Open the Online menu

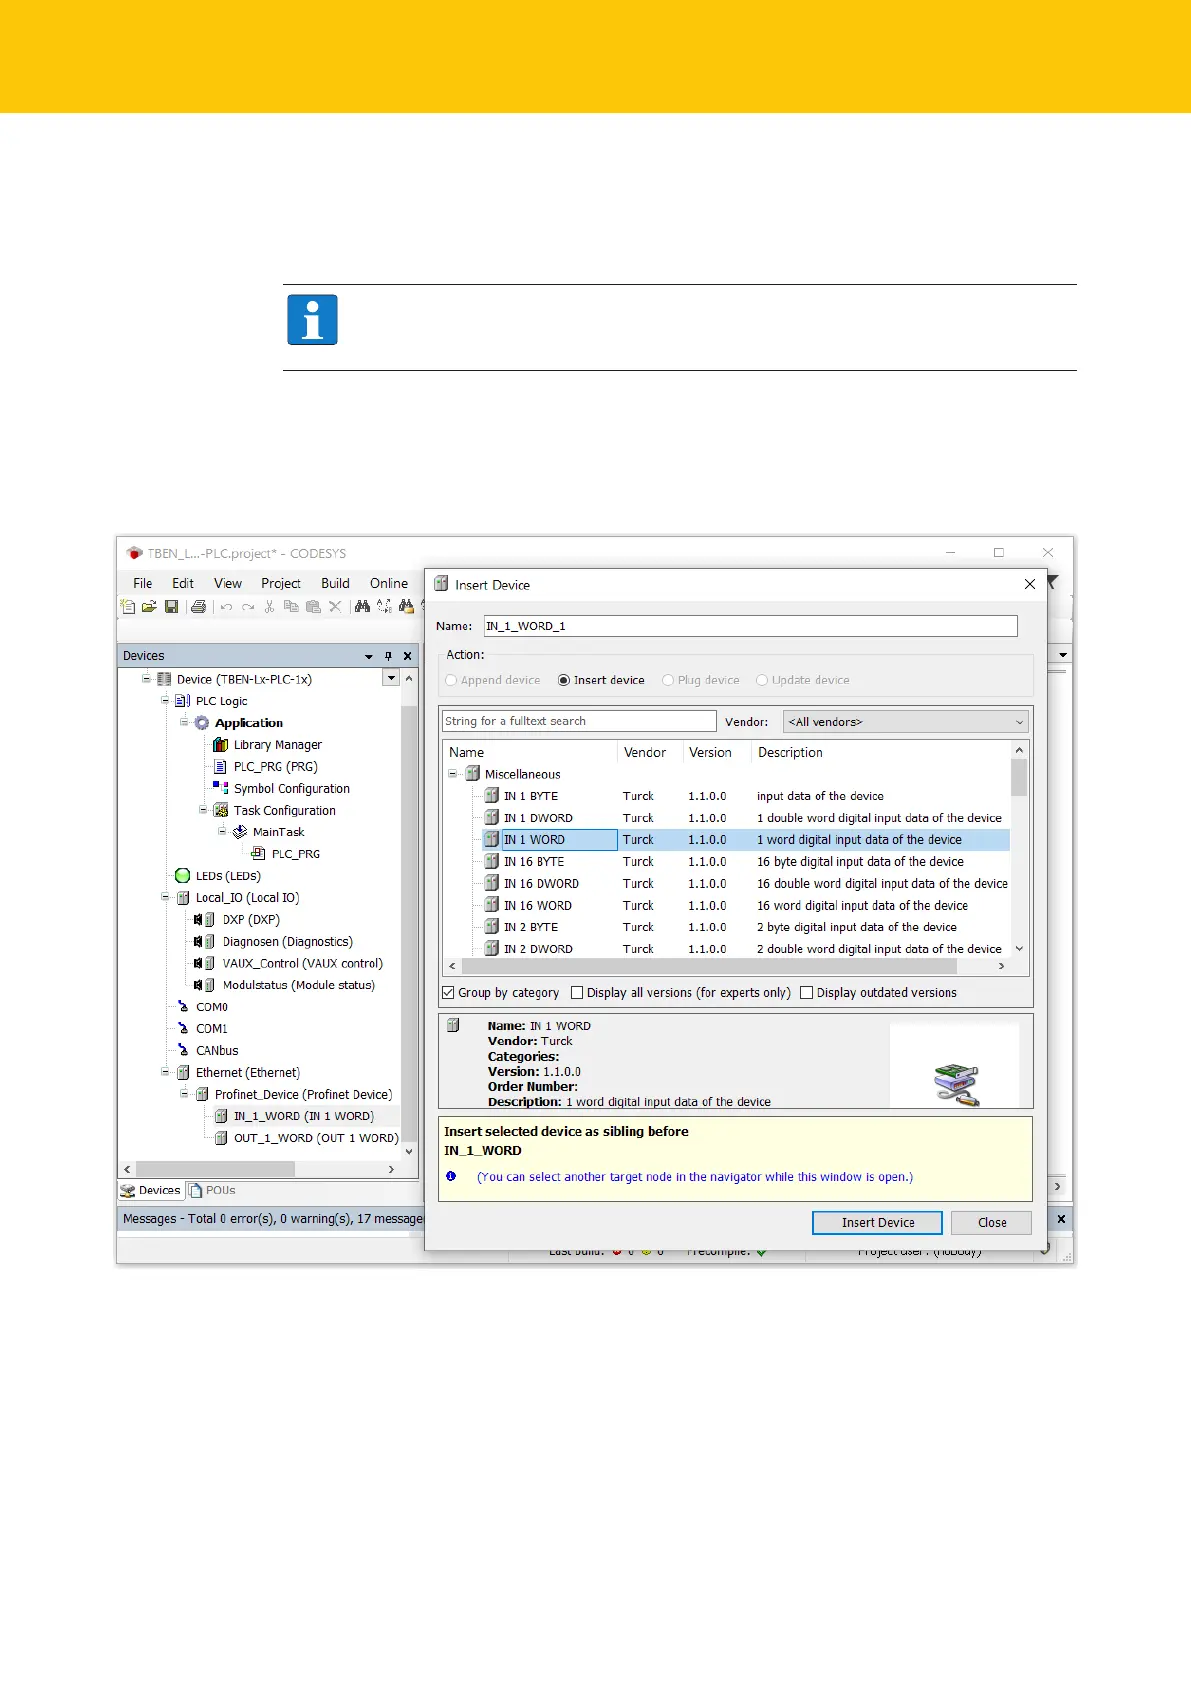pyautogui.click(x=389, y=583)
